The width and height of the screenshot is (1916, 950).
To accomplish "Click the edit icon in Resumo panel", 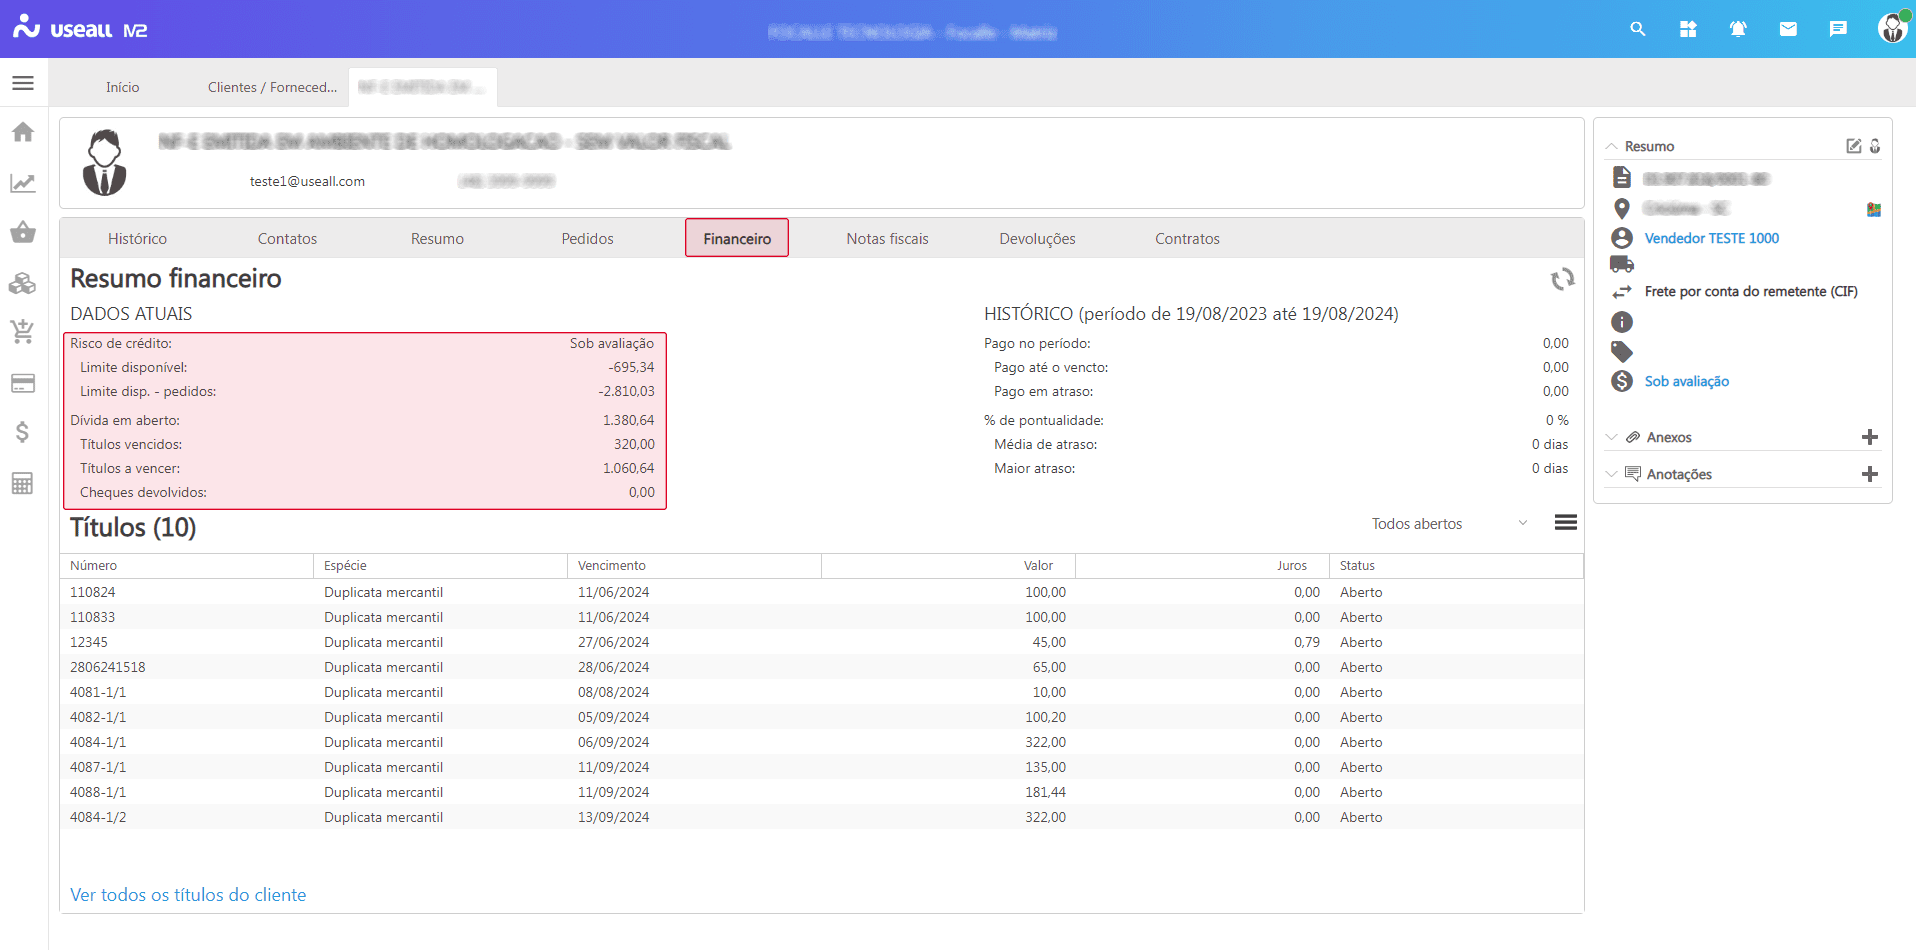I will click(1853, 146).
